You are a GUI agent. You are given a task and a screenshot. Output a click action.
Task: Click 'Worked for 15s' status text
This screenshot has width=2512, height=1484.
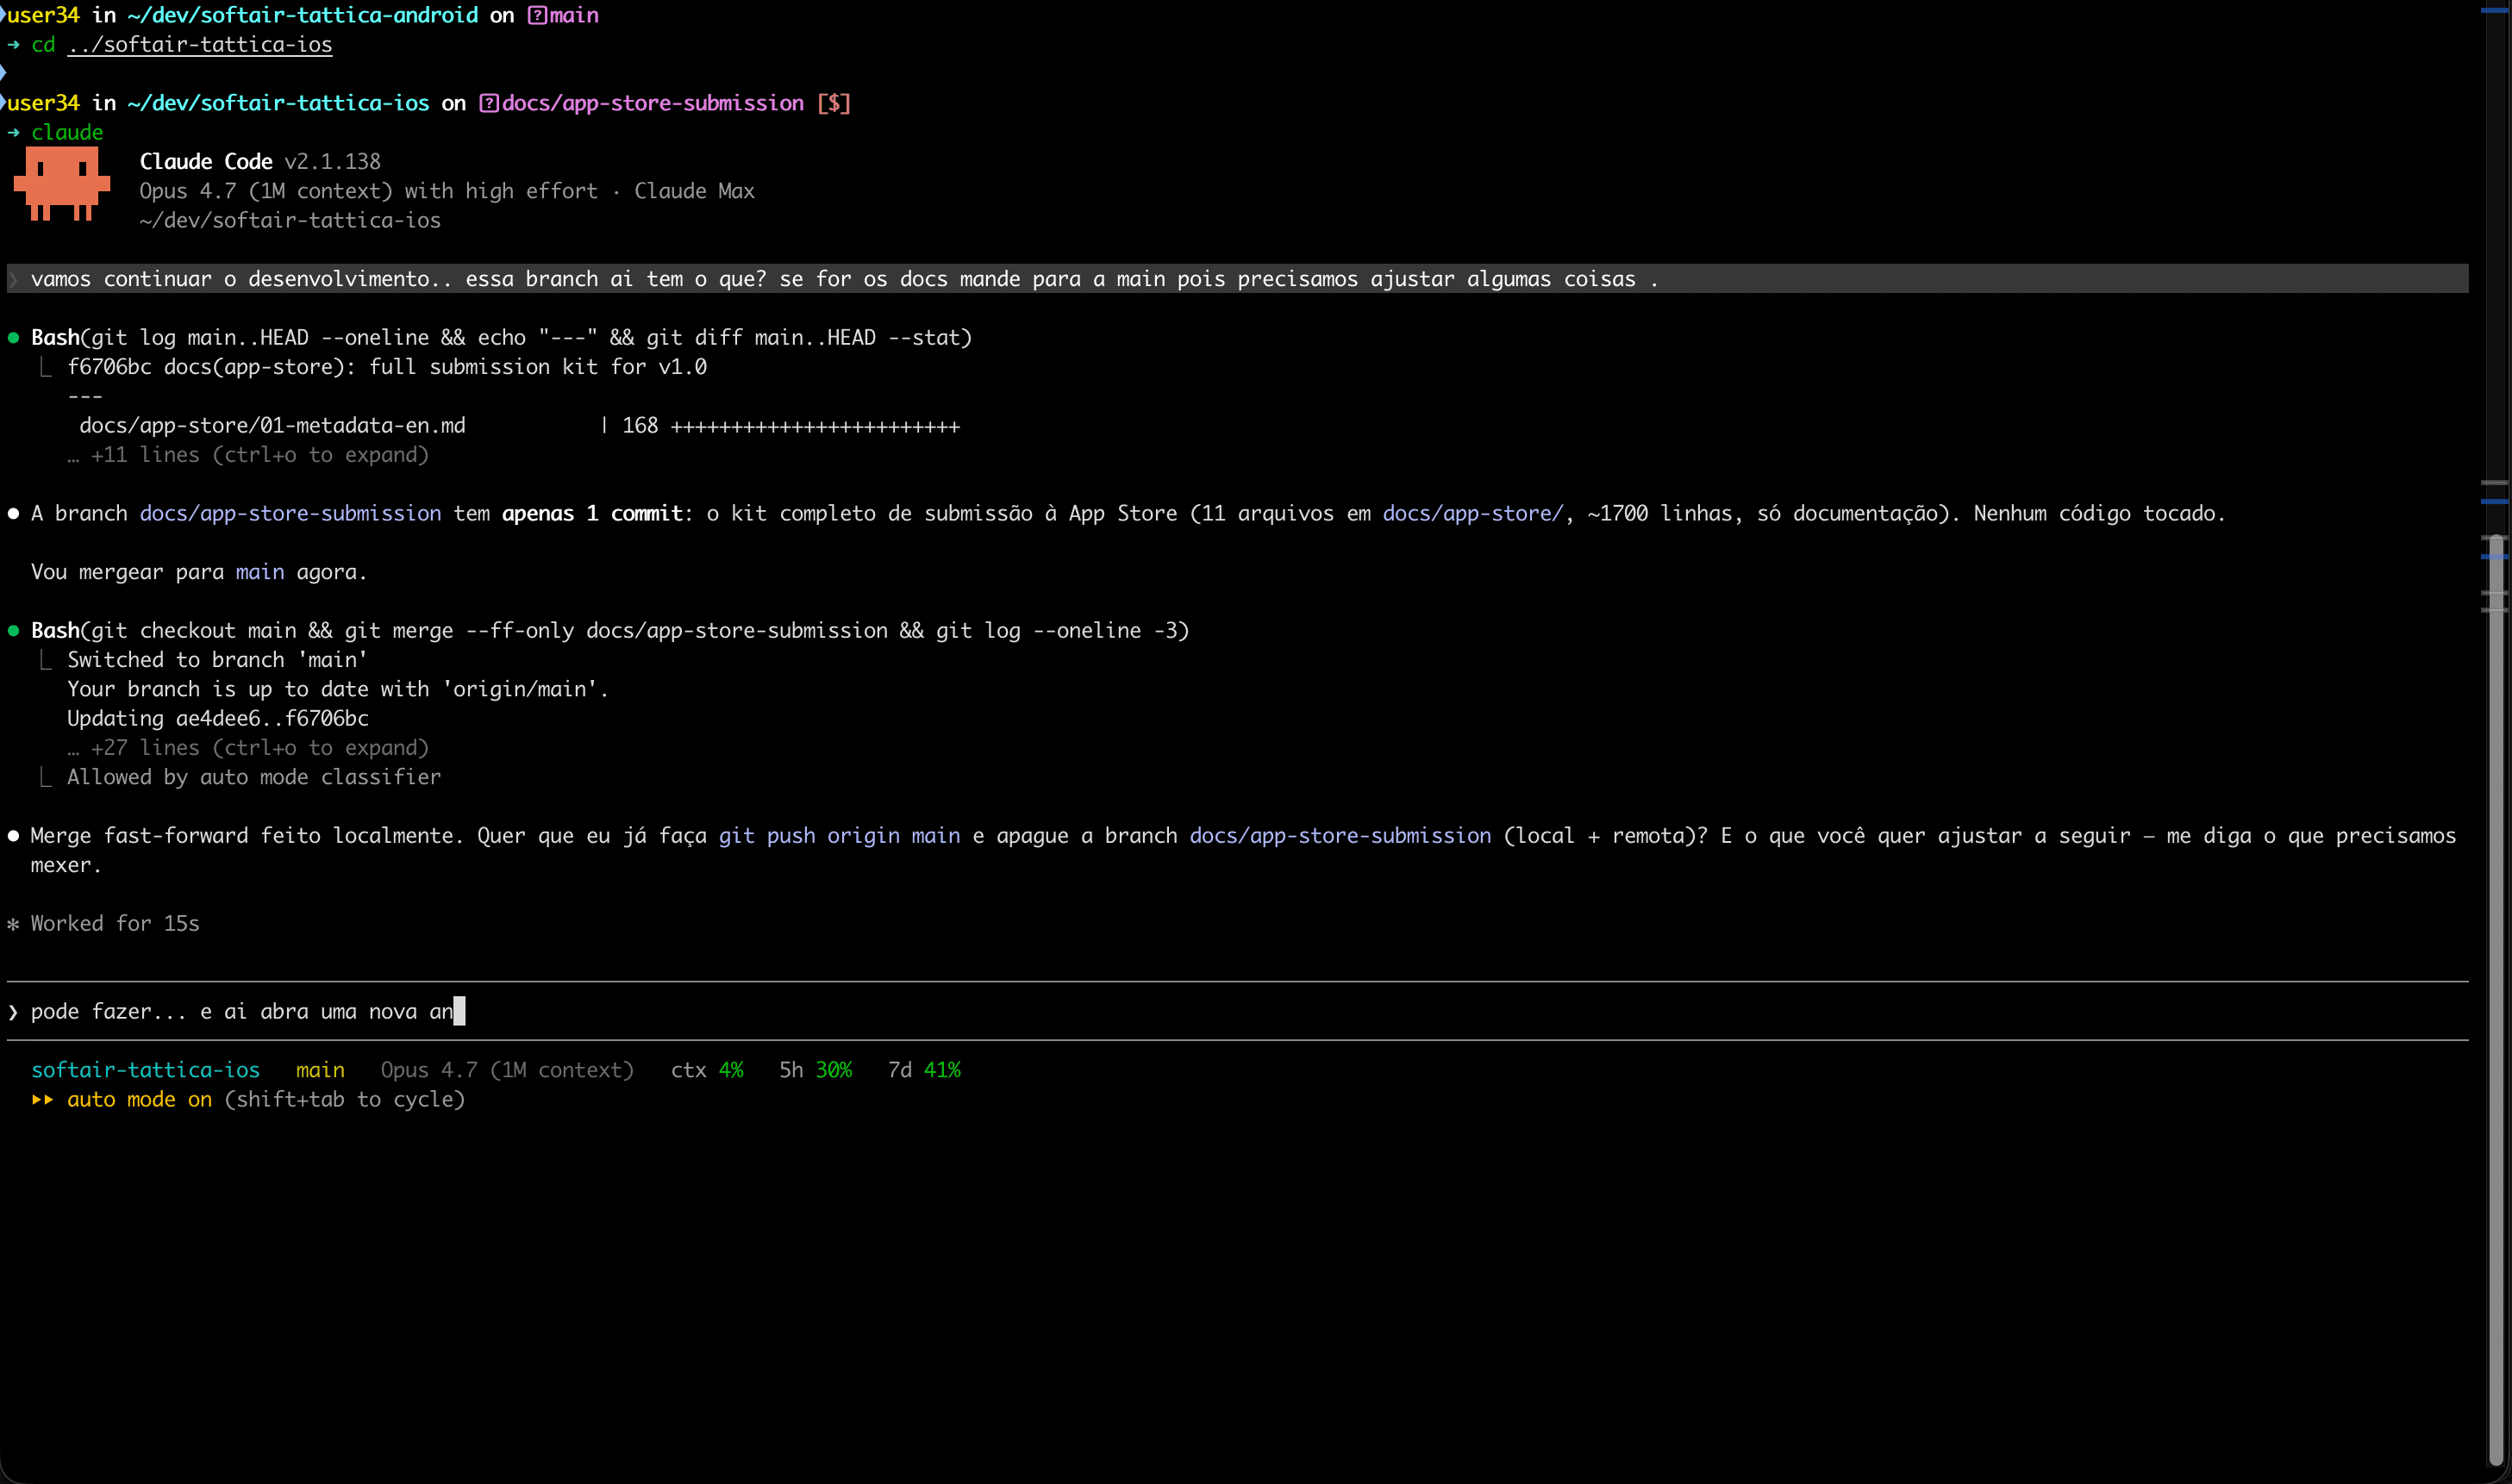[x=115, y=923]
